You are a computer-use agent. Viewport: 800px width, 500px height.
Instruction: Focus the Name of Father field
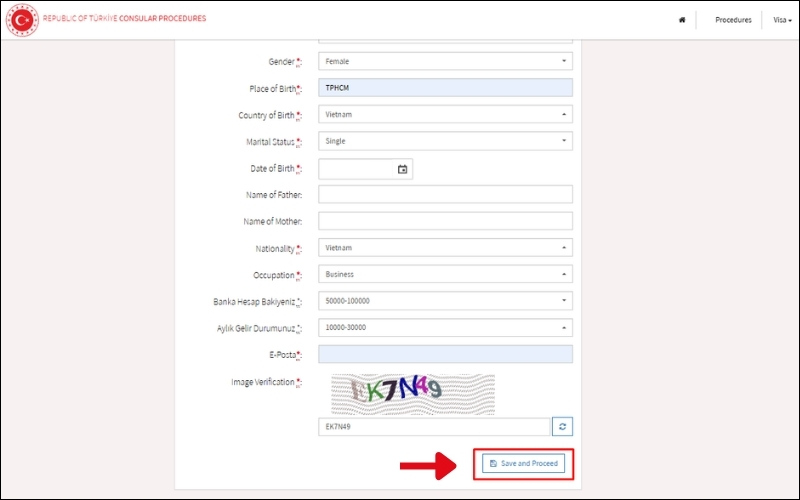[445, 194]
